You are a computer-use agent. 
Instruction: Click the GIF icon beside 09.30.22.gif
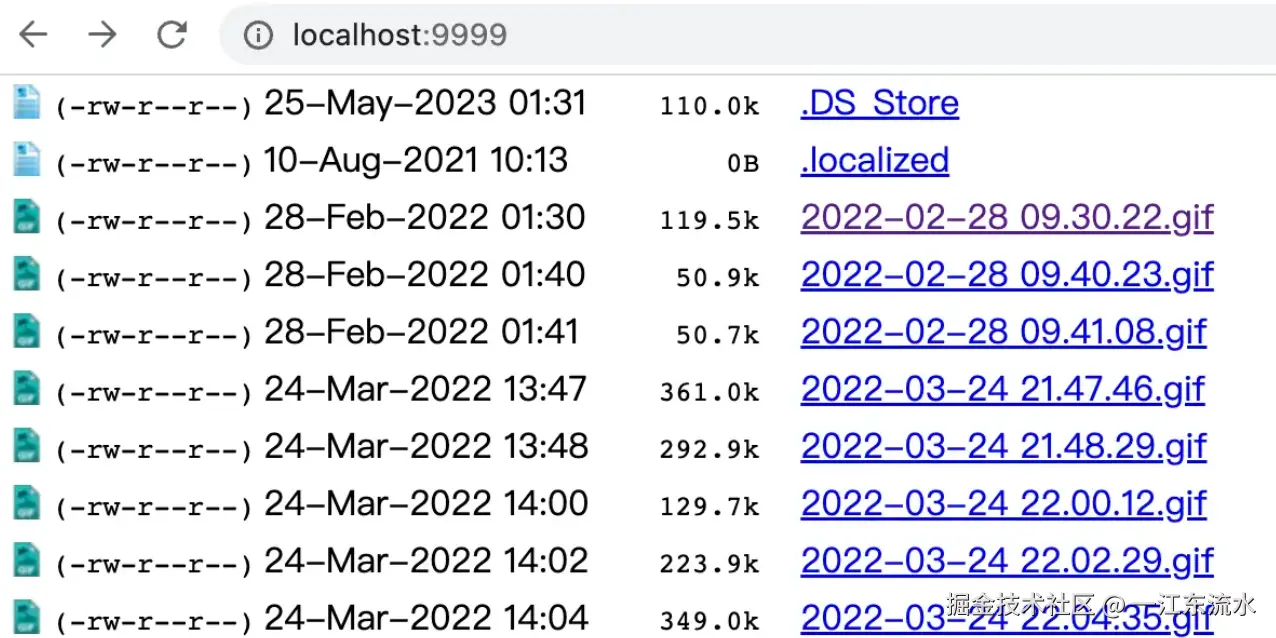pos(26,217)
